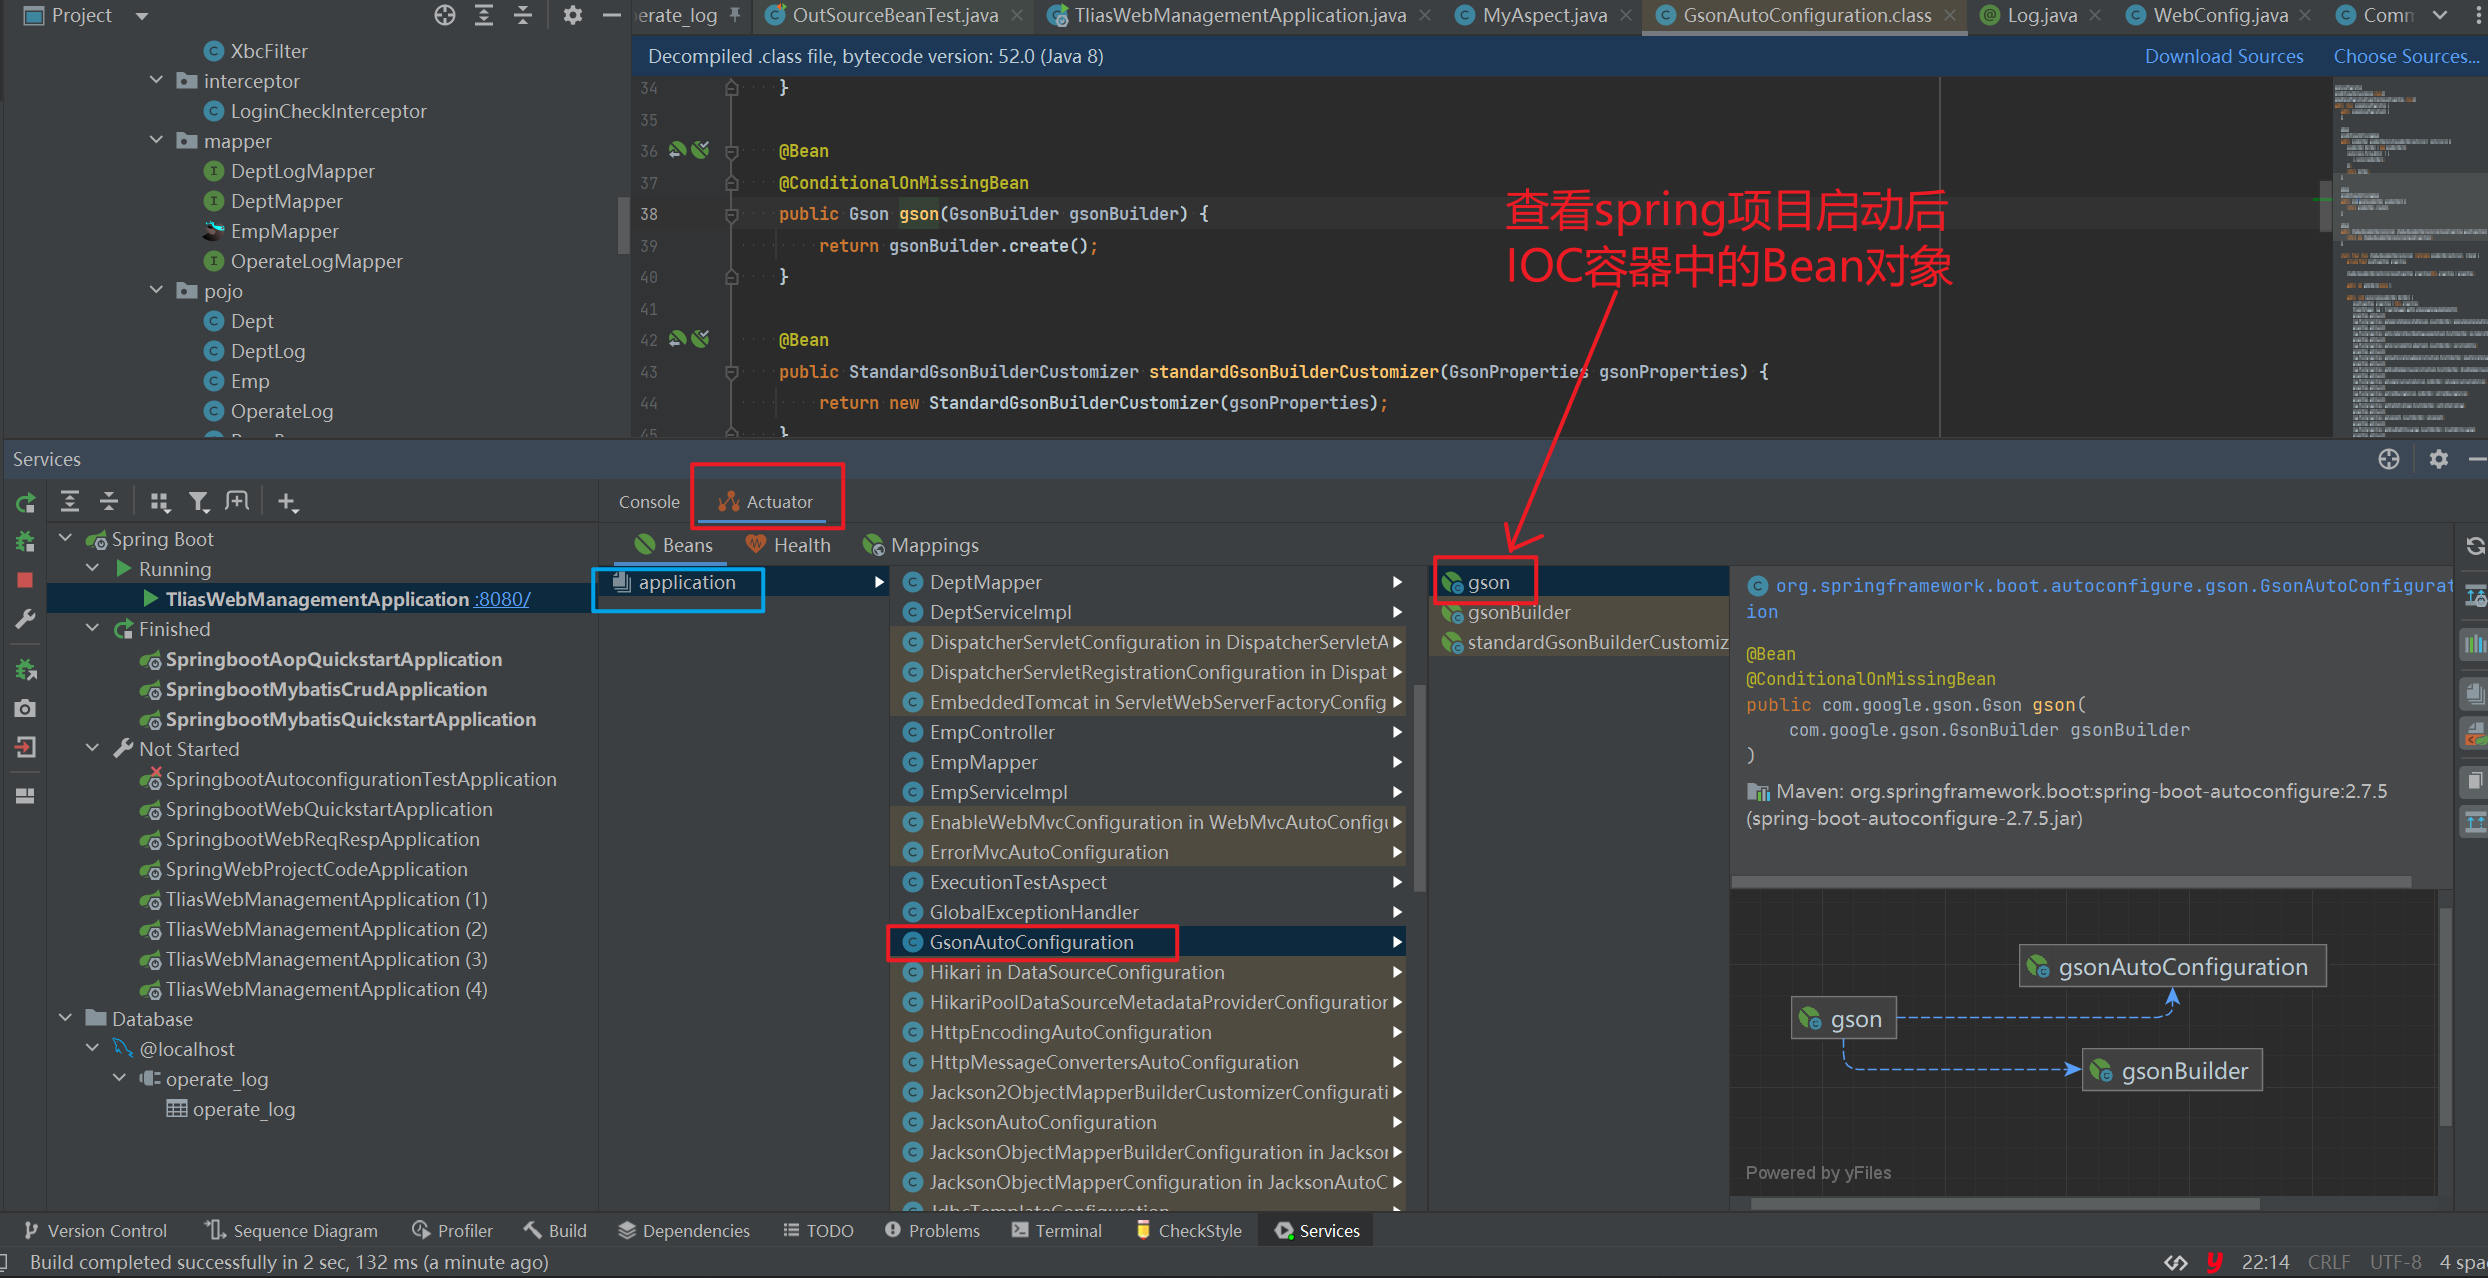Open the Project view dropdown arrow

click(142, 16)
